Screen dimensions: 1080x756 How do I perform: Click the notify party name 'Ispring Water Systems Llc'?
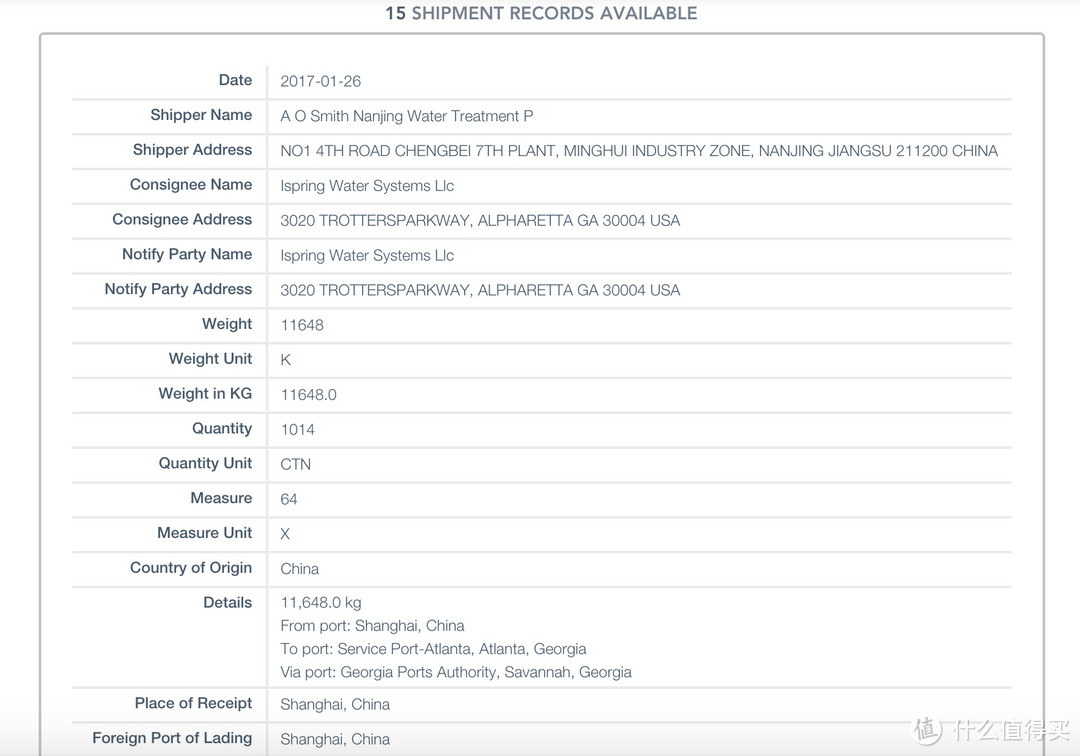[x=367, y=255]
